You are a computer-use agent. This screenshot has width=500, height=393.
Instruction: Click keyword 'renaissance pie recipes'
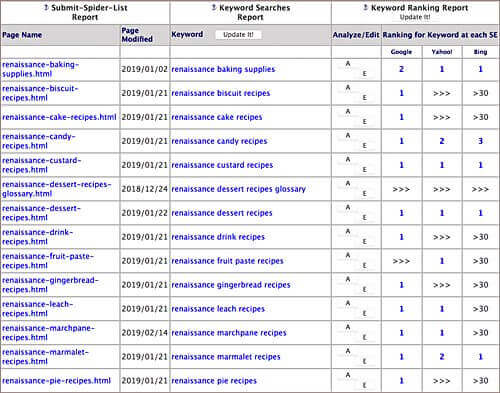pyautogui.click(x=214, y=381)
